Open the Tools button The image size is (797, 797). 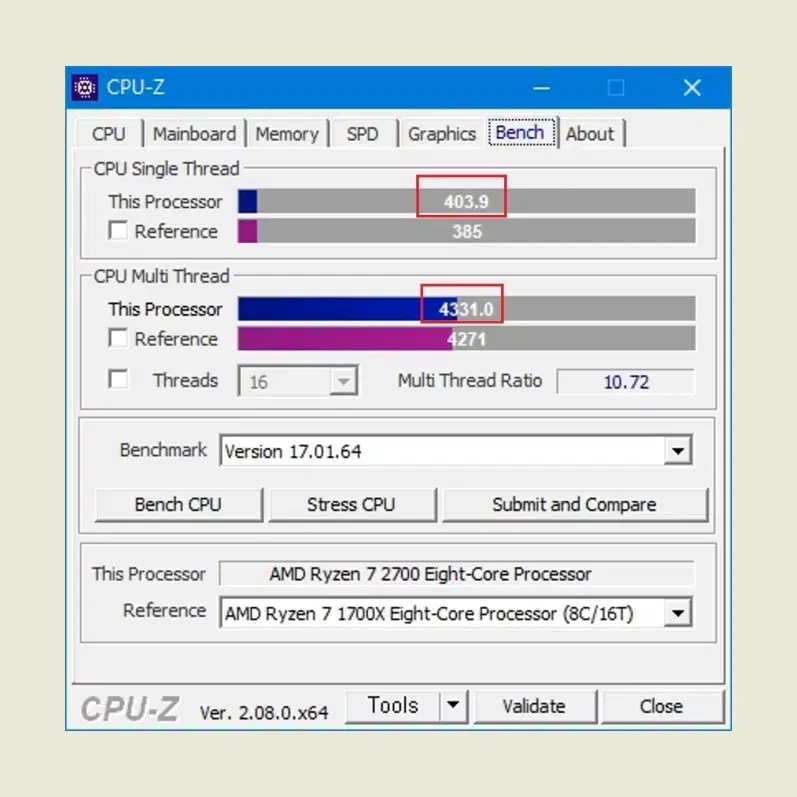point(392,706)
